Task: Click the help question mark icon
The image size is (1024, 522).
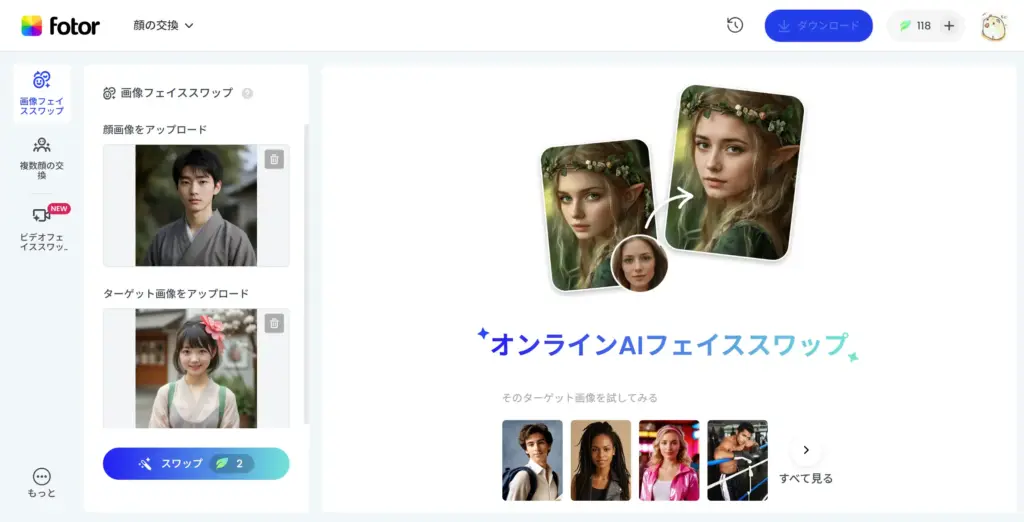Action: click(x=247, y=93)
